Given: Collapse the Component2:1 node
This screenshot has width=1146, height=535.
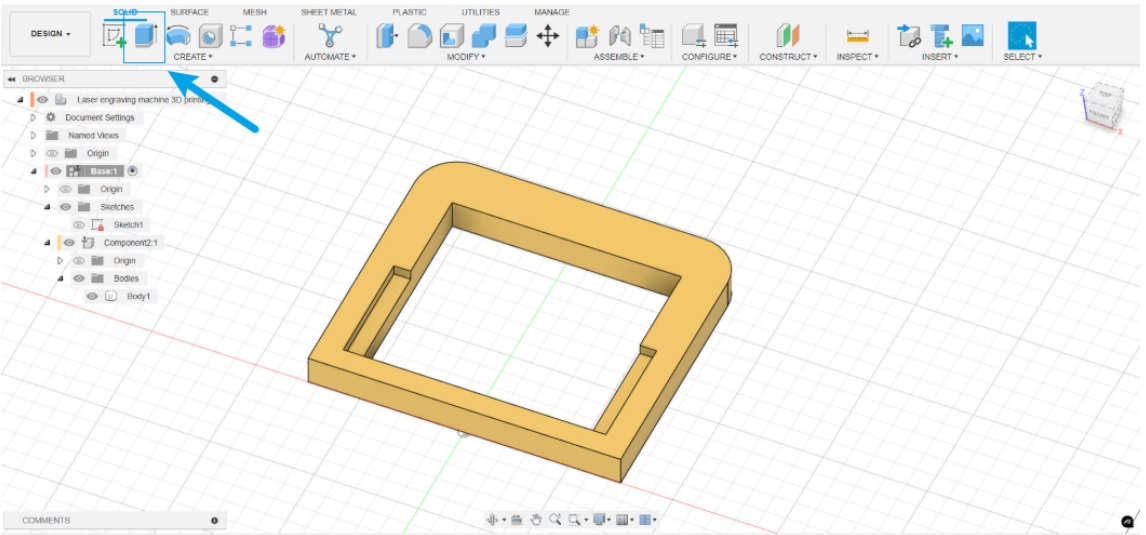Looking at the screenshot, I should click(x=47, y=243).
